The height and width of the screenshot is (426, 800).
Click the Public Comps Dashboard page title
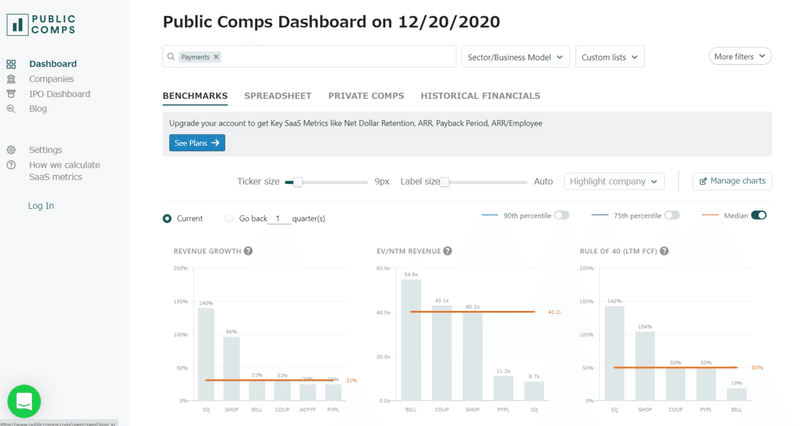click(331, 22)
